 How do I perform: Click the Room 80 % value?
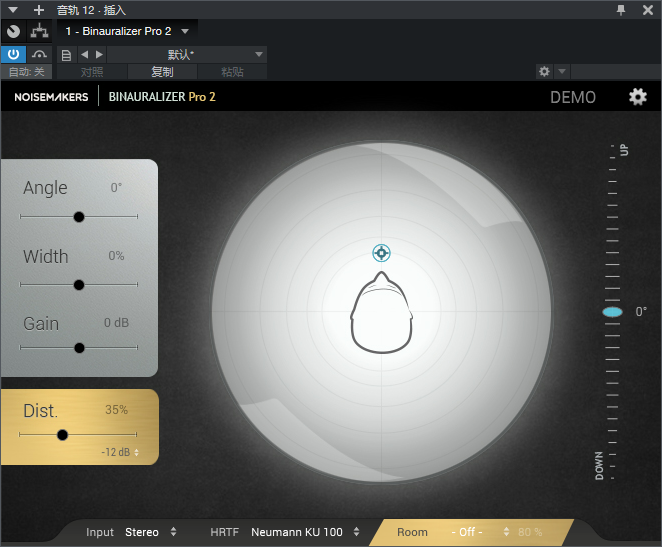(x=530, y=532)
